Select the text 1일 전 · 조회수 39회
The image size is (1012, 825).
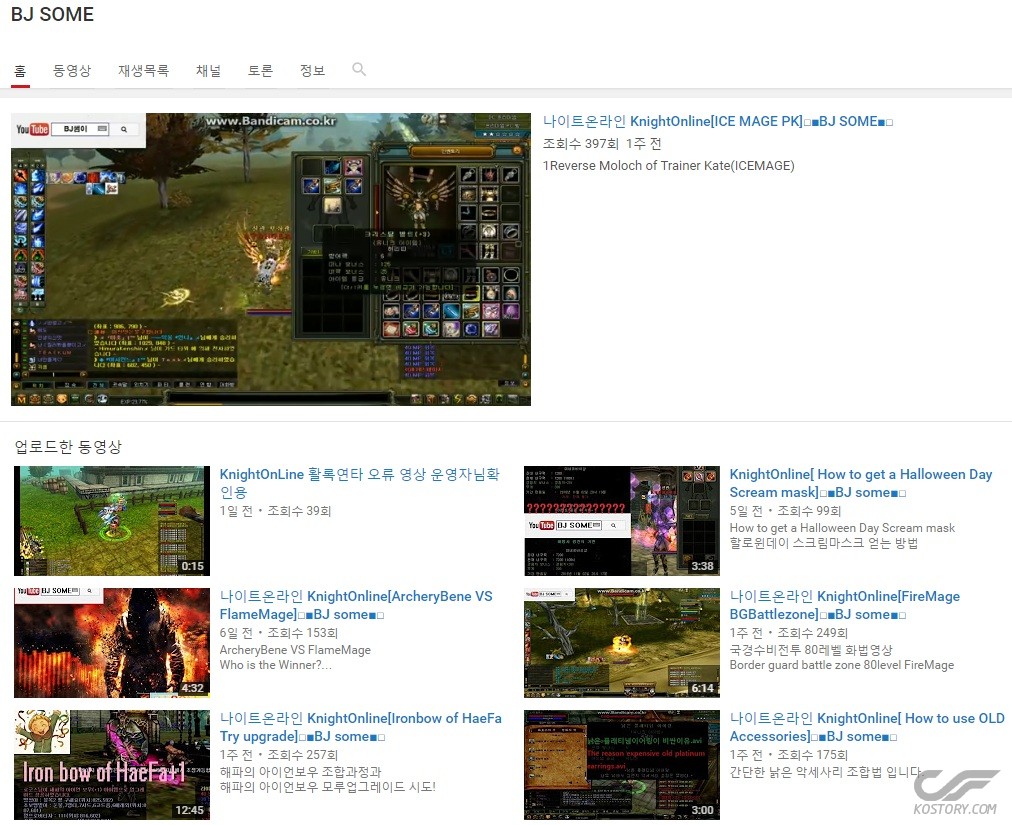pos(276,511)
